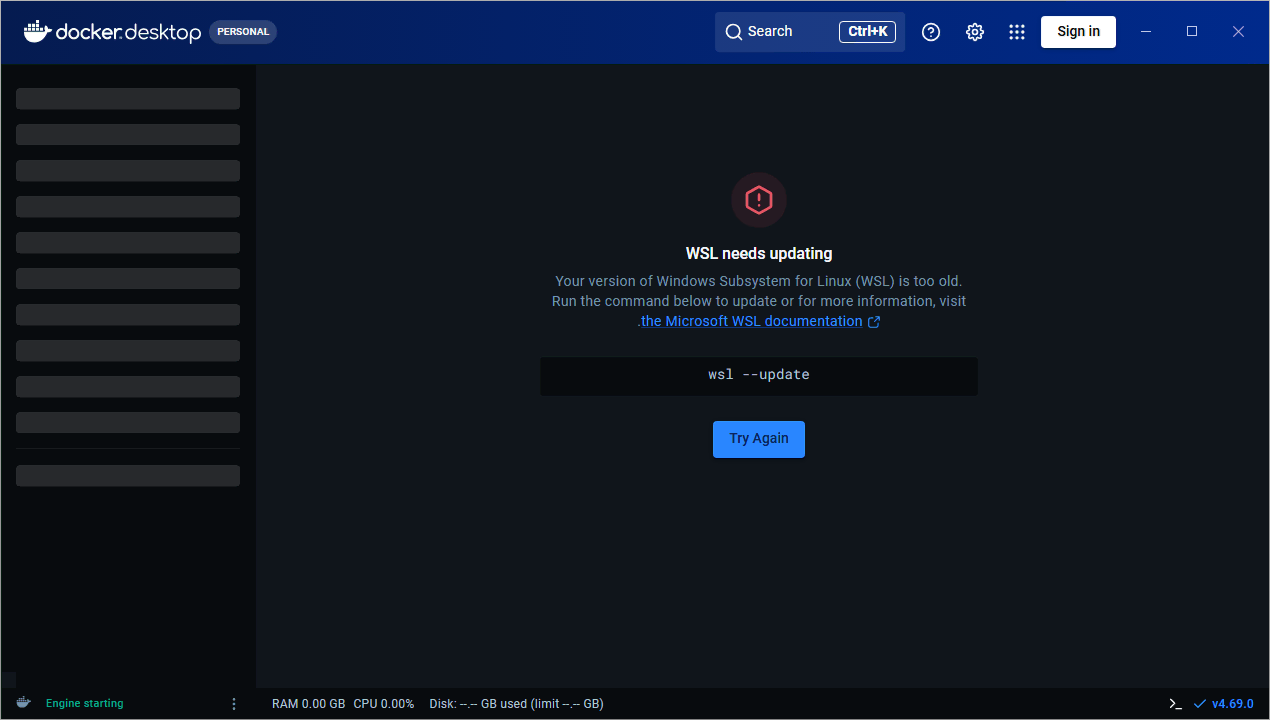Maximize the Docker Desktop window
Viewport: 1270px width, 720px height.
[x=1192, y=32]
